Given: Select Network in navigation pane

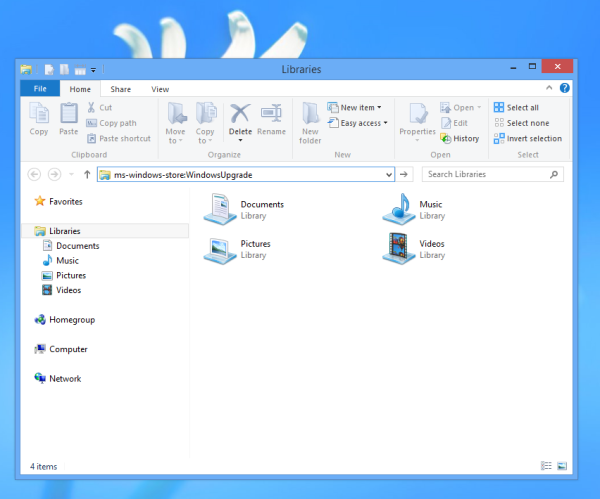Looking at the screenshot, I should (58, 378).
